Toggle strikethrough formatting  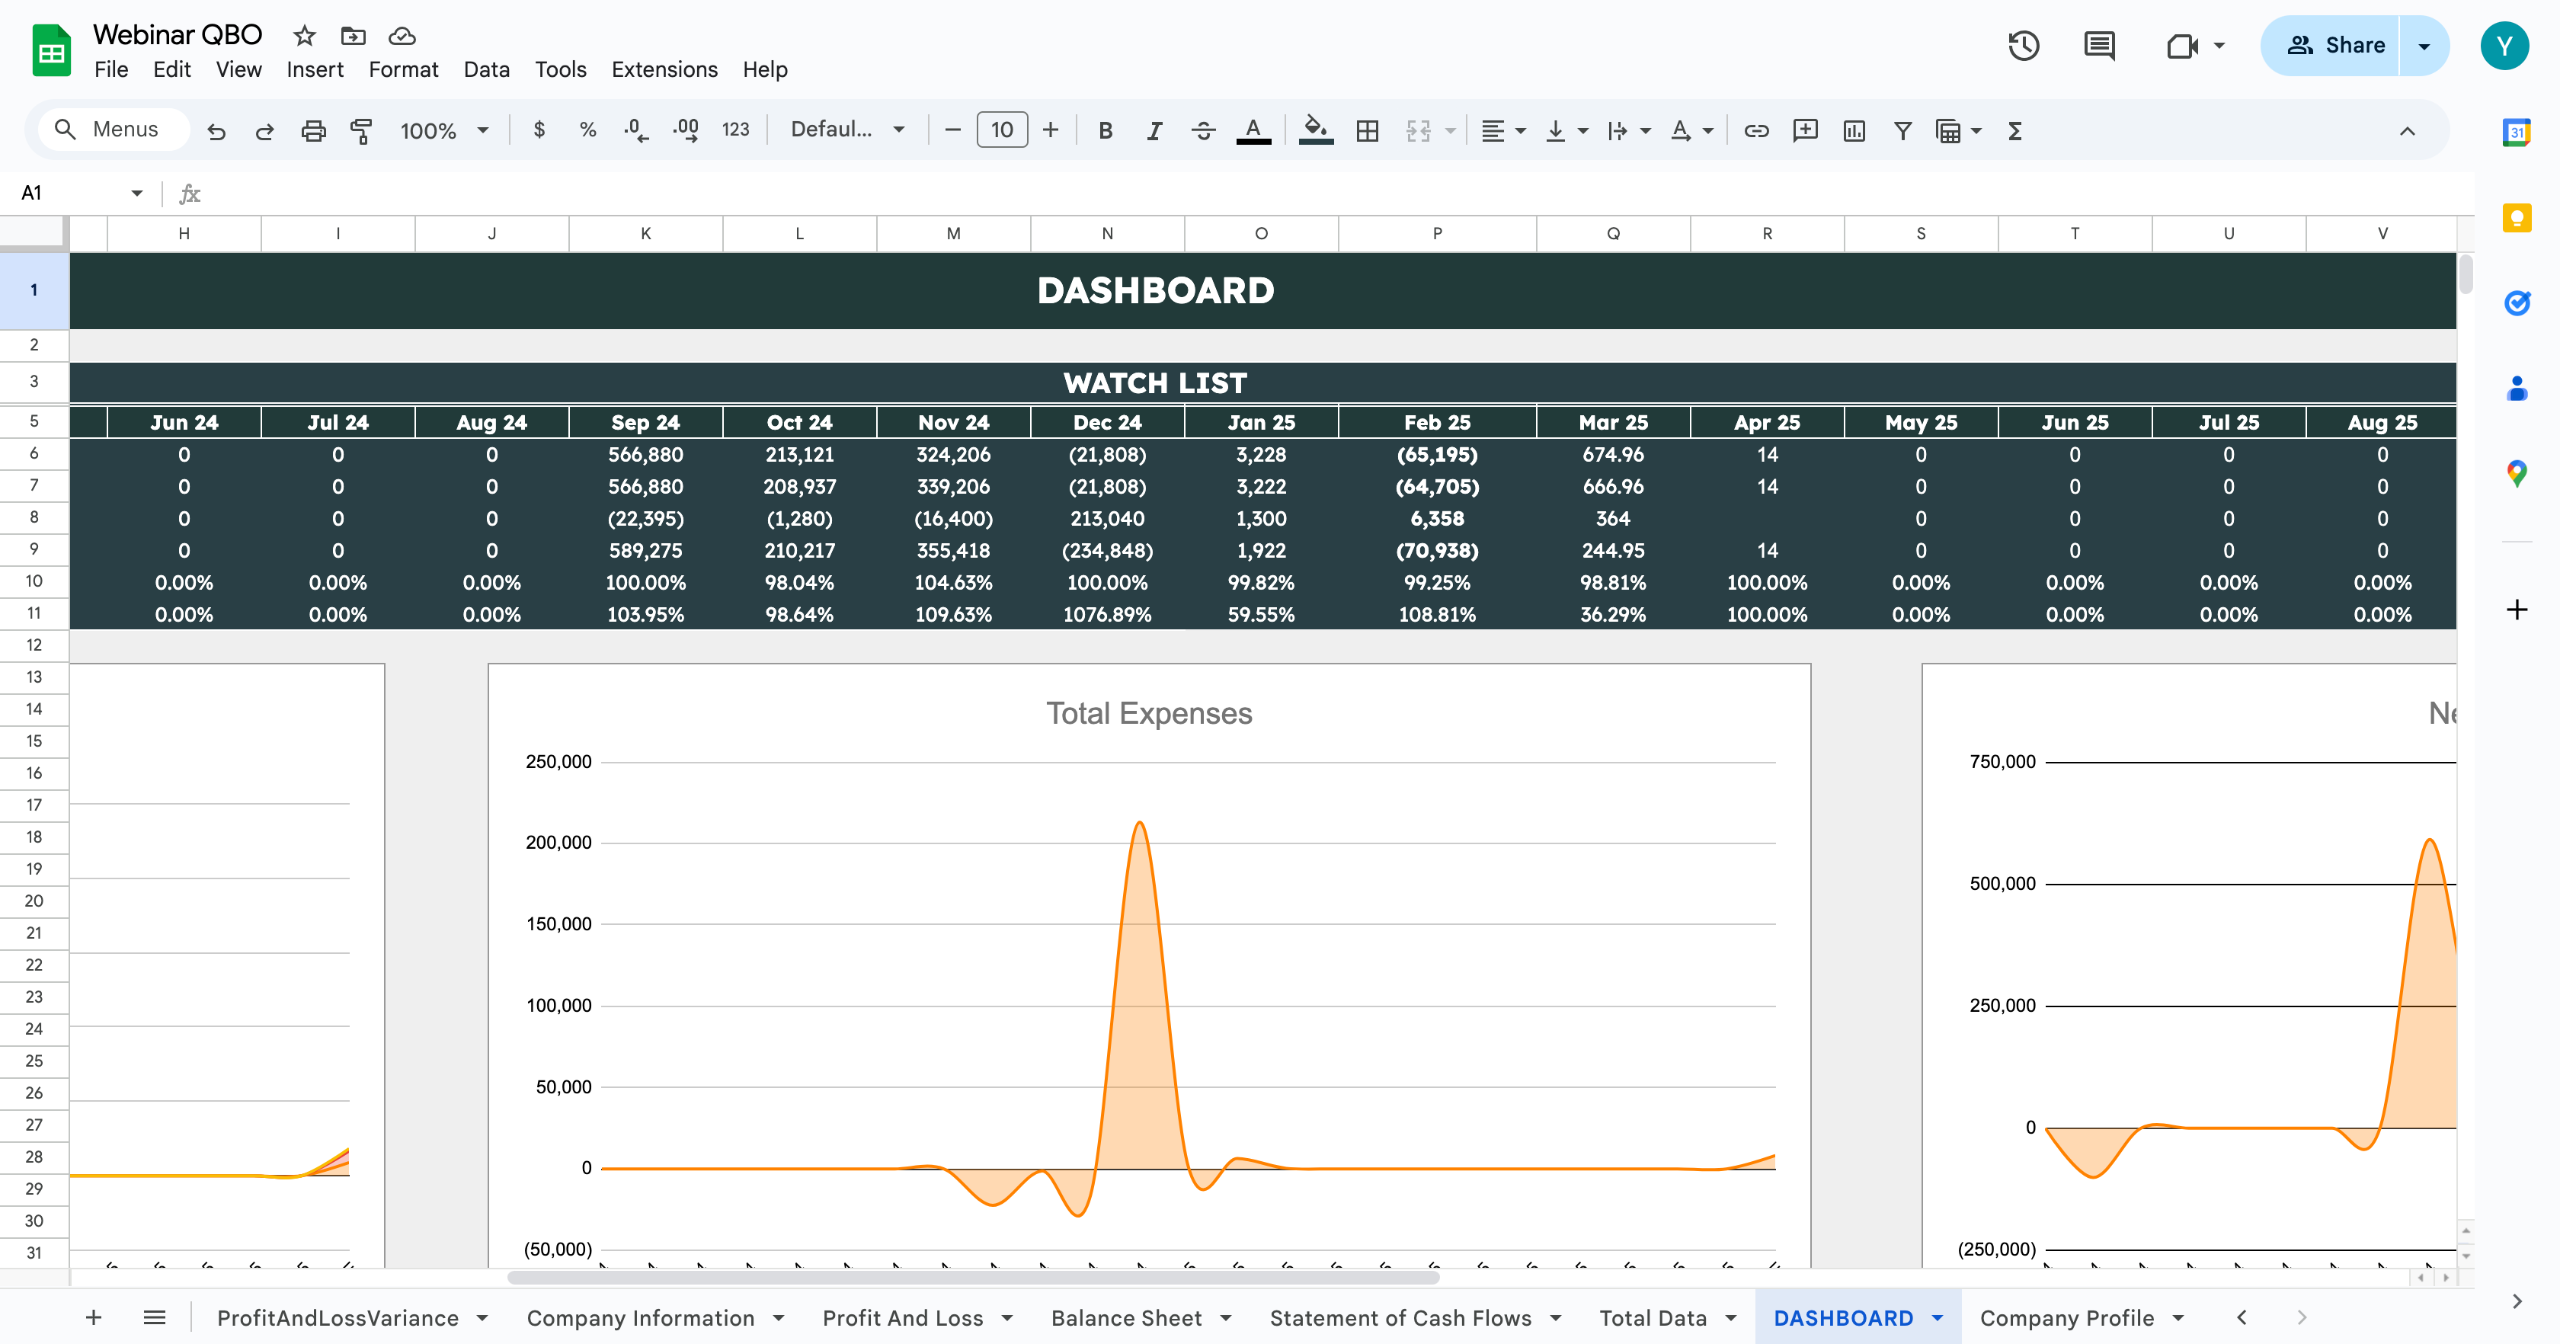(1203, 130)
